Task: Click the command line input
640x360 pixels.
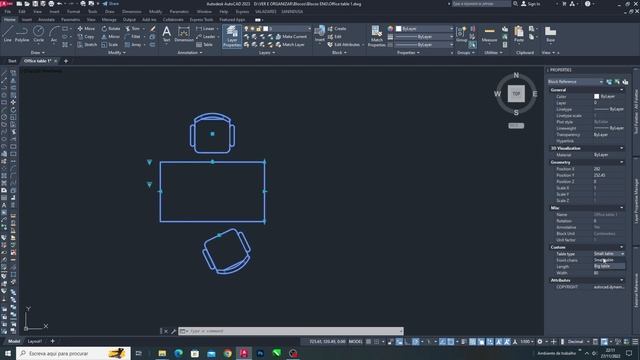Action: pos(291,331)
